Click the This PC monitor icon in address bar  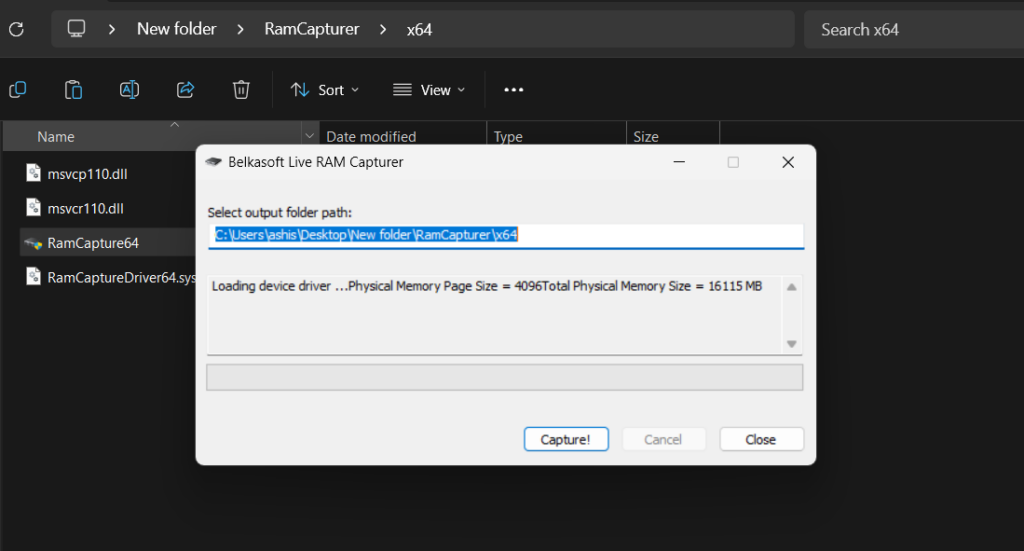coord(76,29)
